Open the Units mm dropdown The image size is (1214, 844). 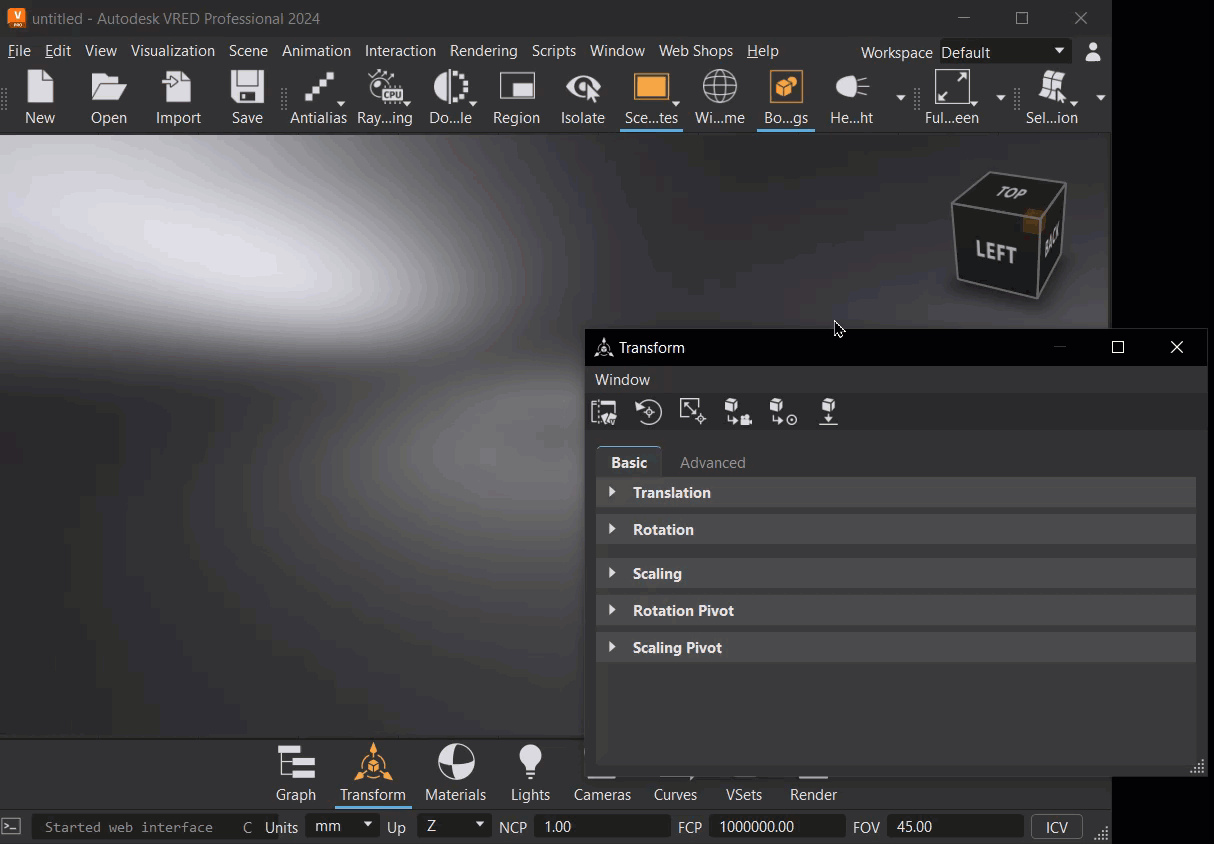pyautogui.click(x=342, y=826)
